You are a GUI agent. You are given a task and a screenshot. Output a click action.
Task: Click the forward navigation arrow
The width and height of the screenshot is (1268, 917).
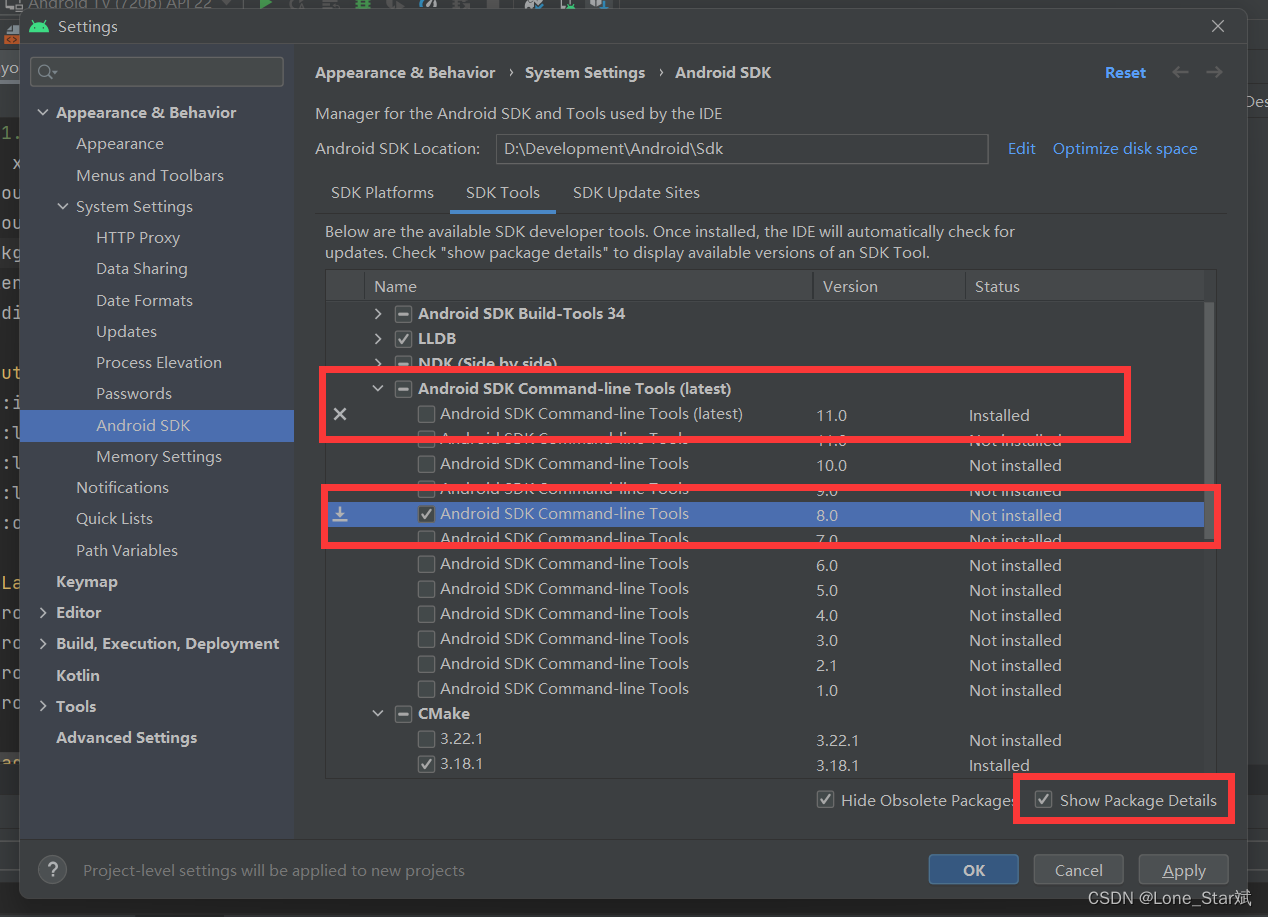1214,73
